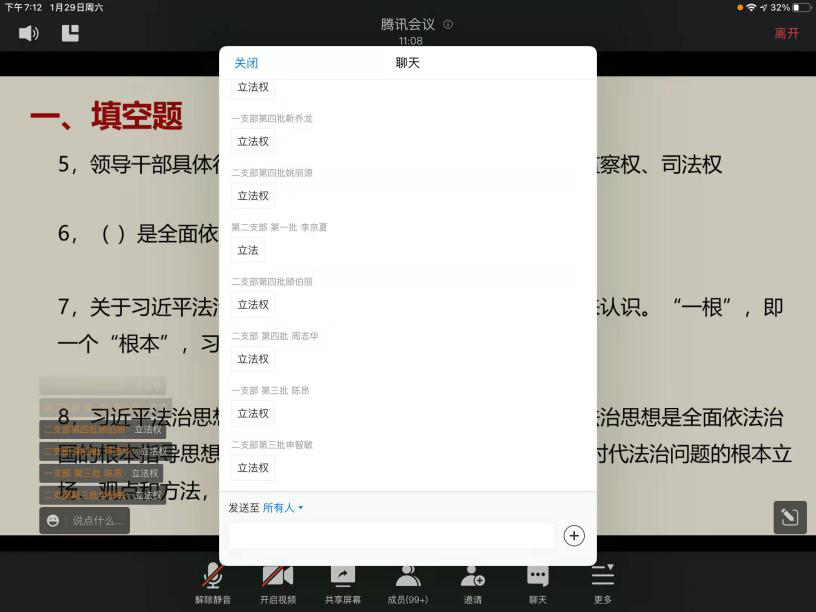816x612 pixels.
Task: Start 共享屏幕 screen sharing
Action: pyautogui.click(x=343, y=582)
